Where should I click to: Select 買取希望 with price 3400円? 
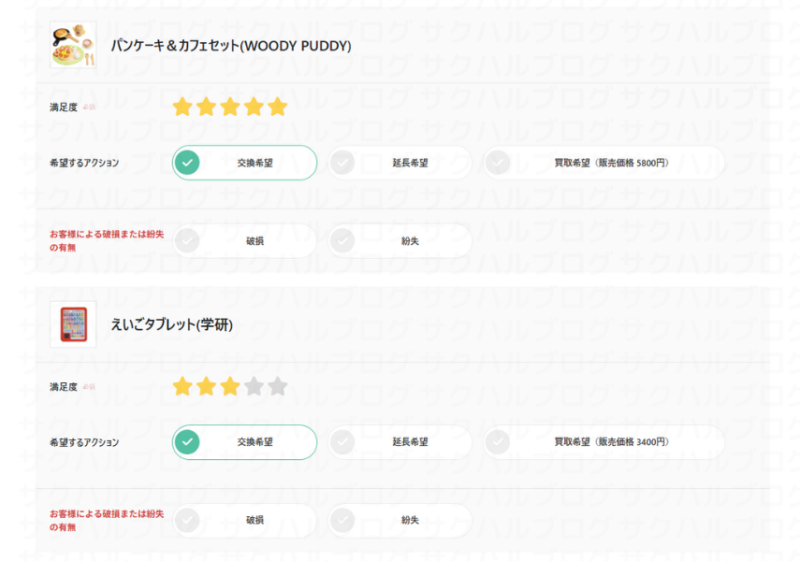604,442
